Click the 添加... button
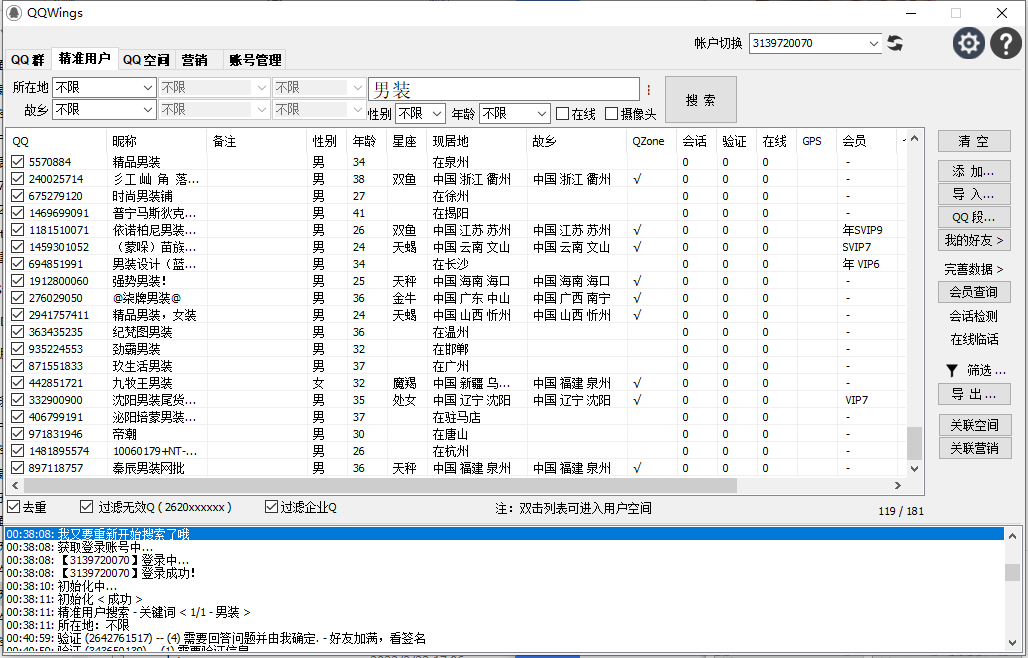 tap(974, 171)
